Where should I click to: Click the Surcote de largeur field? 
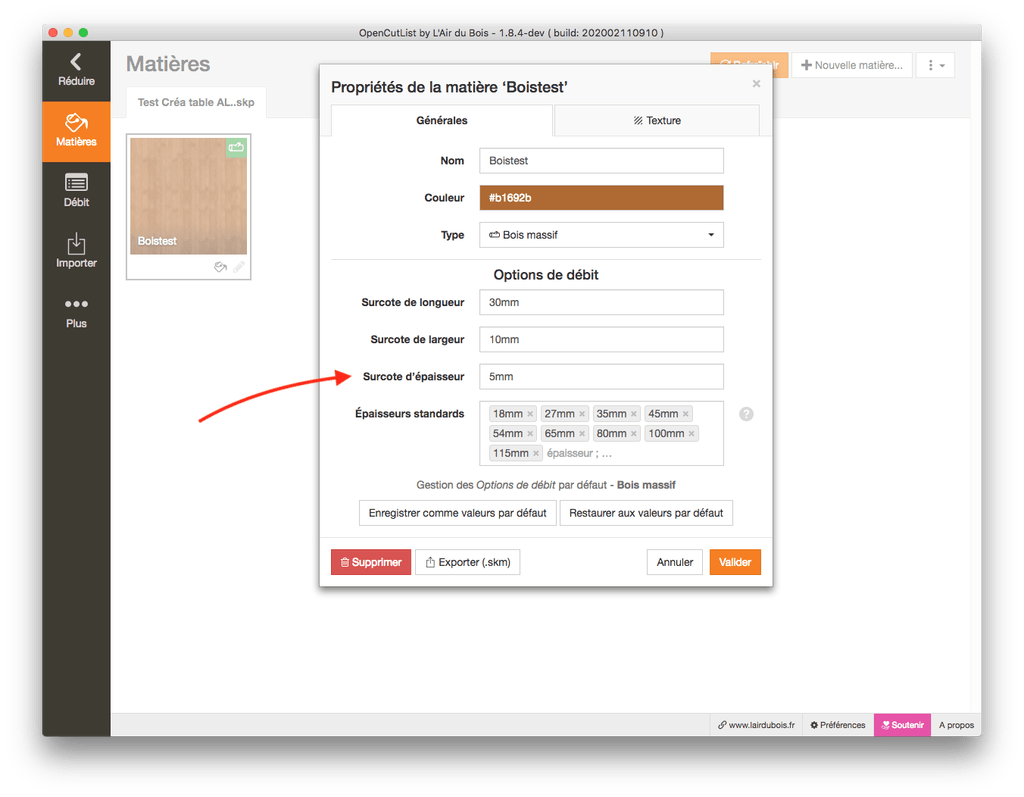(601, 340)
